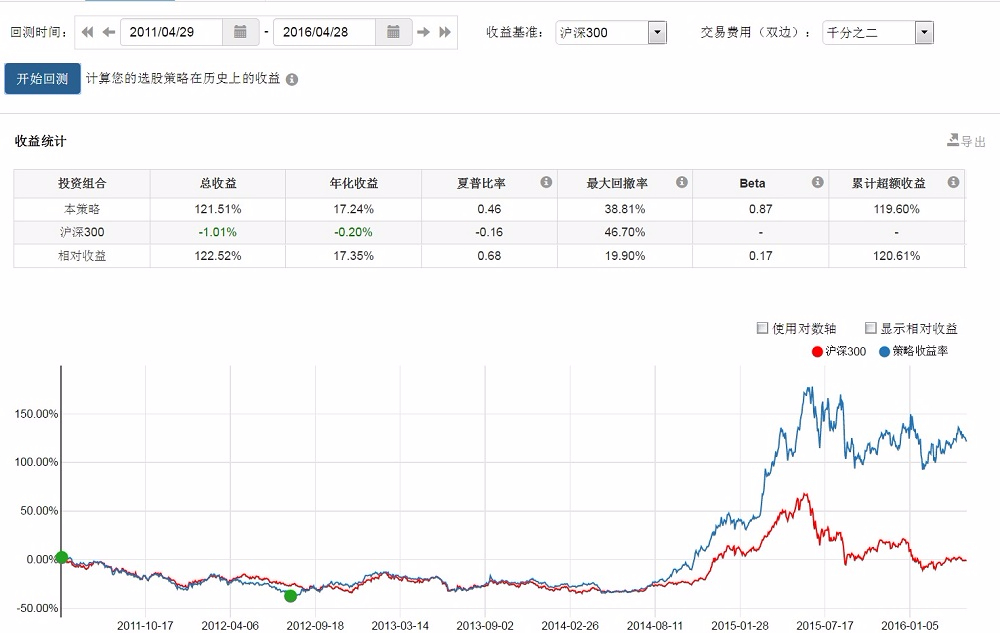Viewport: 1000px width, 633px height.
Task: Open the 收益基准 benchmark dropdown
Action: (657, 33)
